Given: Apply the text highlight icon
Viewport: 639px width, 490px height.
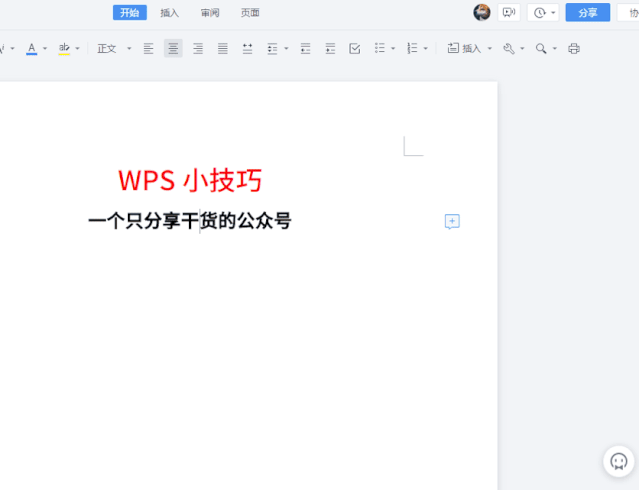Looking at the screenshot, I should [x=64, y=49].
